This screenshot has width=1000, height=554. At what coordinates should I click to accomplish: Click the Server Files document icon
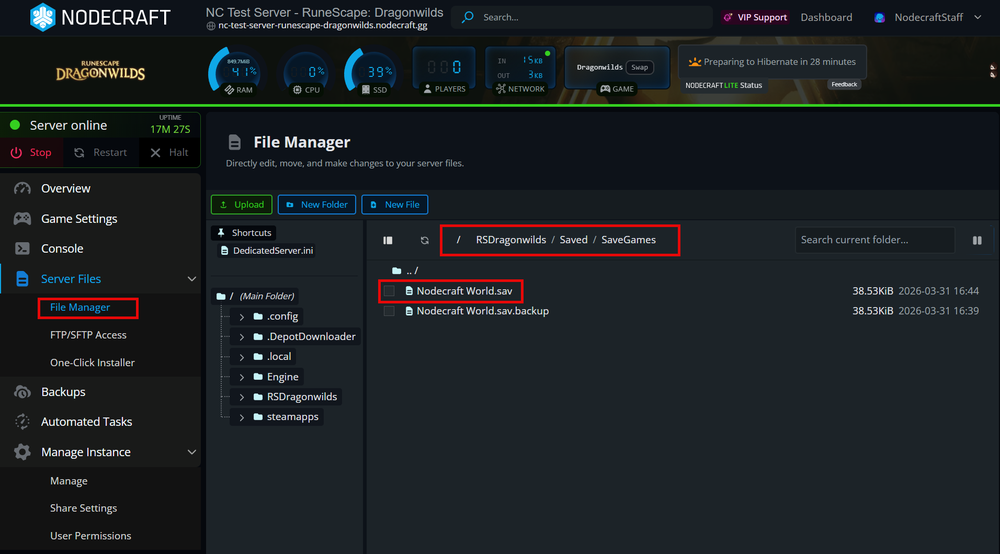tap(22, 279)
